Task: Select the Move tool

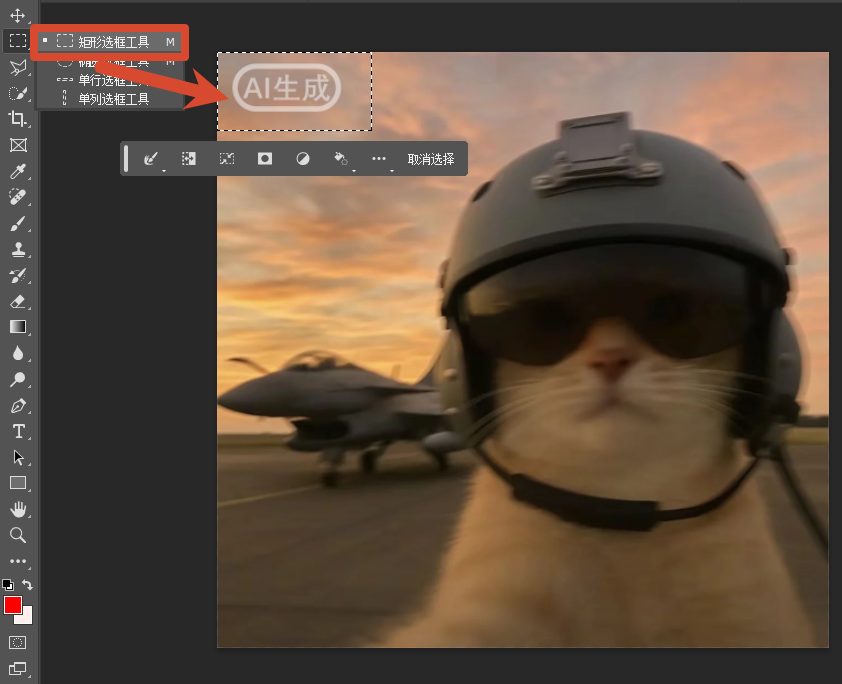Action: click(x=17, y=16)
